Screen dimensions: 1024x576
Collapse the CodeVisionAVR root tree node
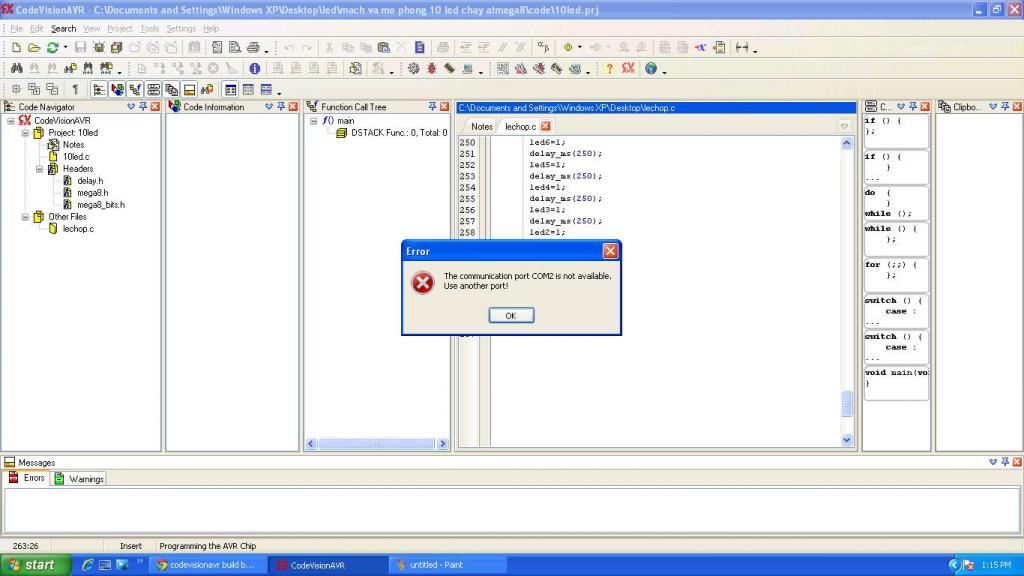click(11, 121)
